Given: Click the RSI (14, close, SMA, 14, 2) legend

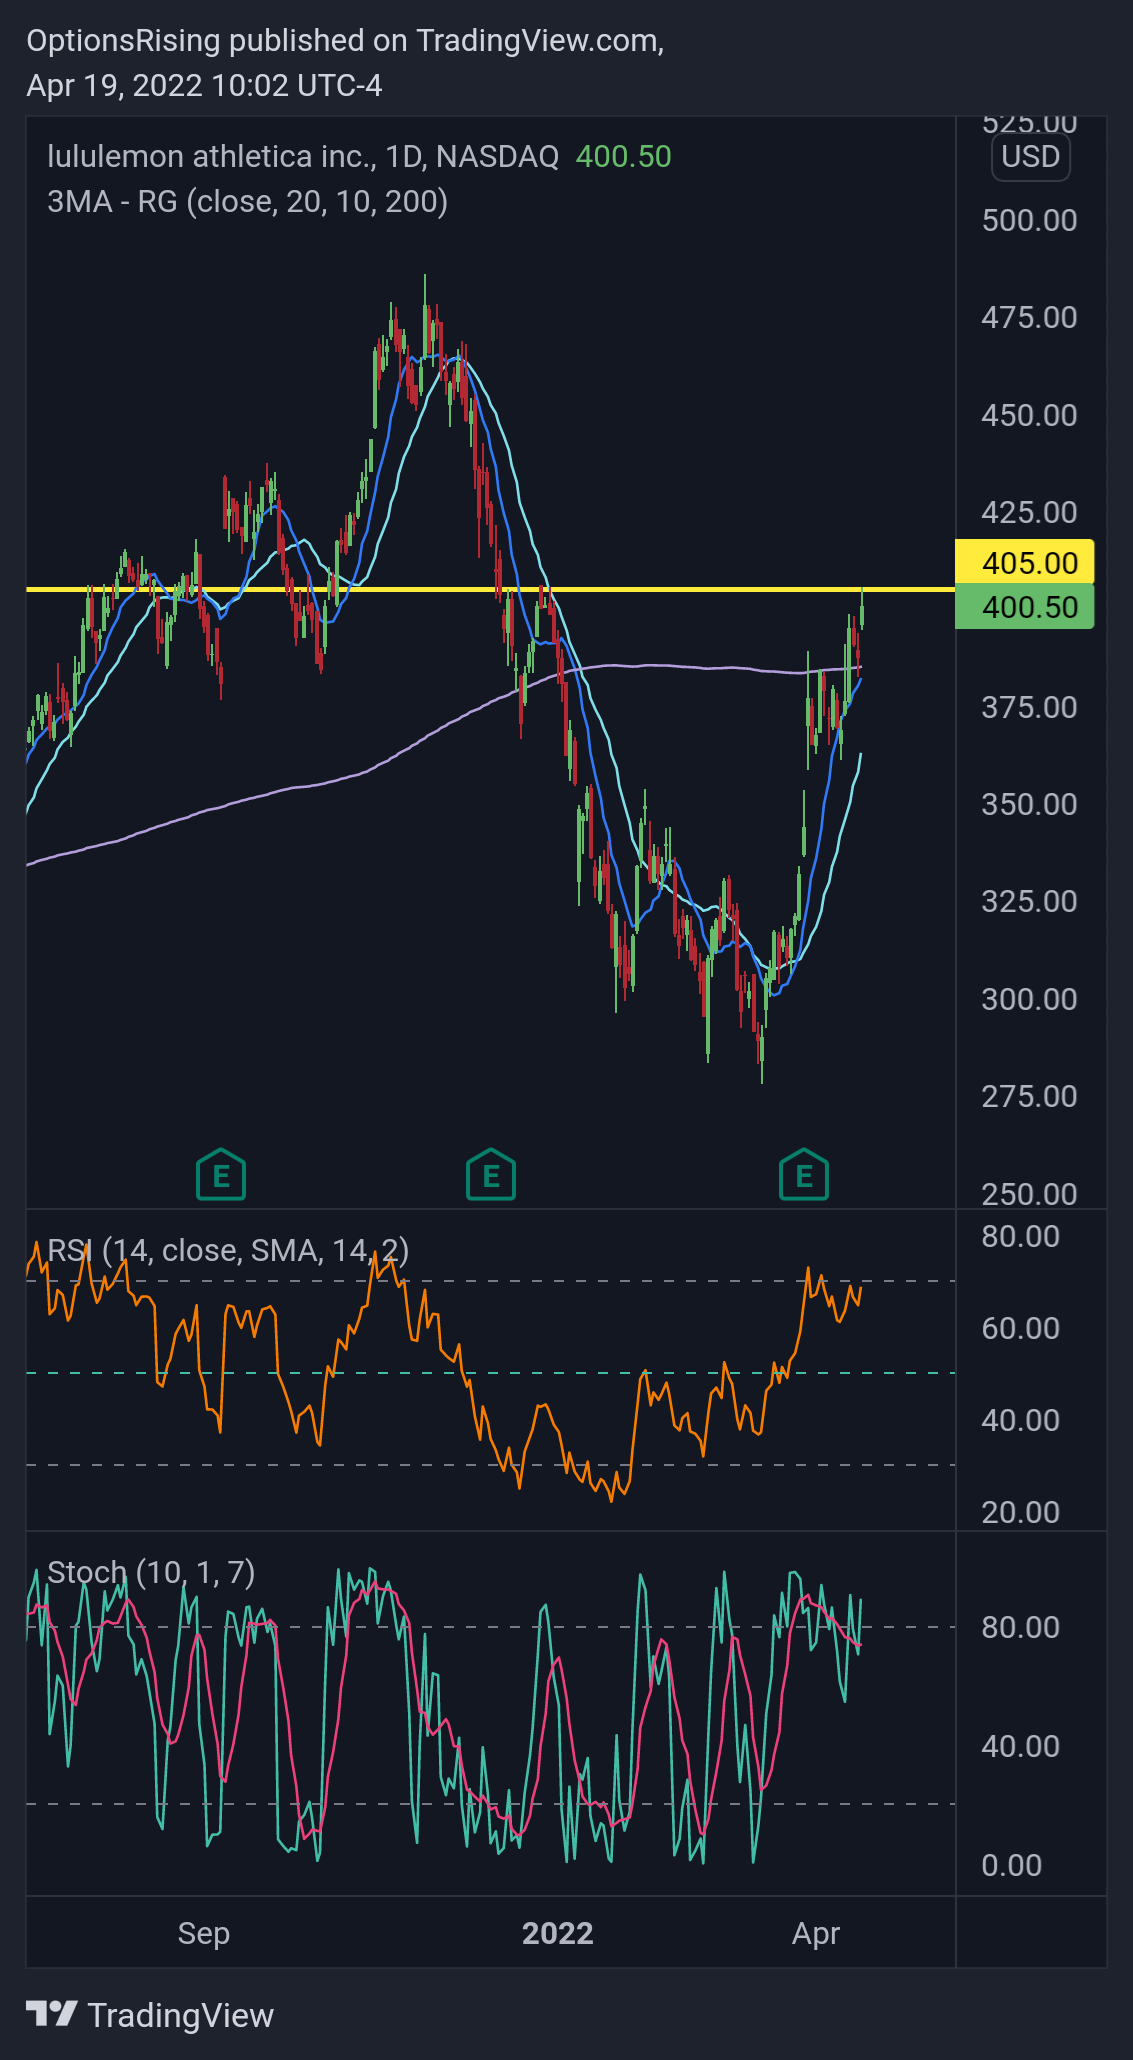Looking at the screenshot, I should tap(228, 1250).
